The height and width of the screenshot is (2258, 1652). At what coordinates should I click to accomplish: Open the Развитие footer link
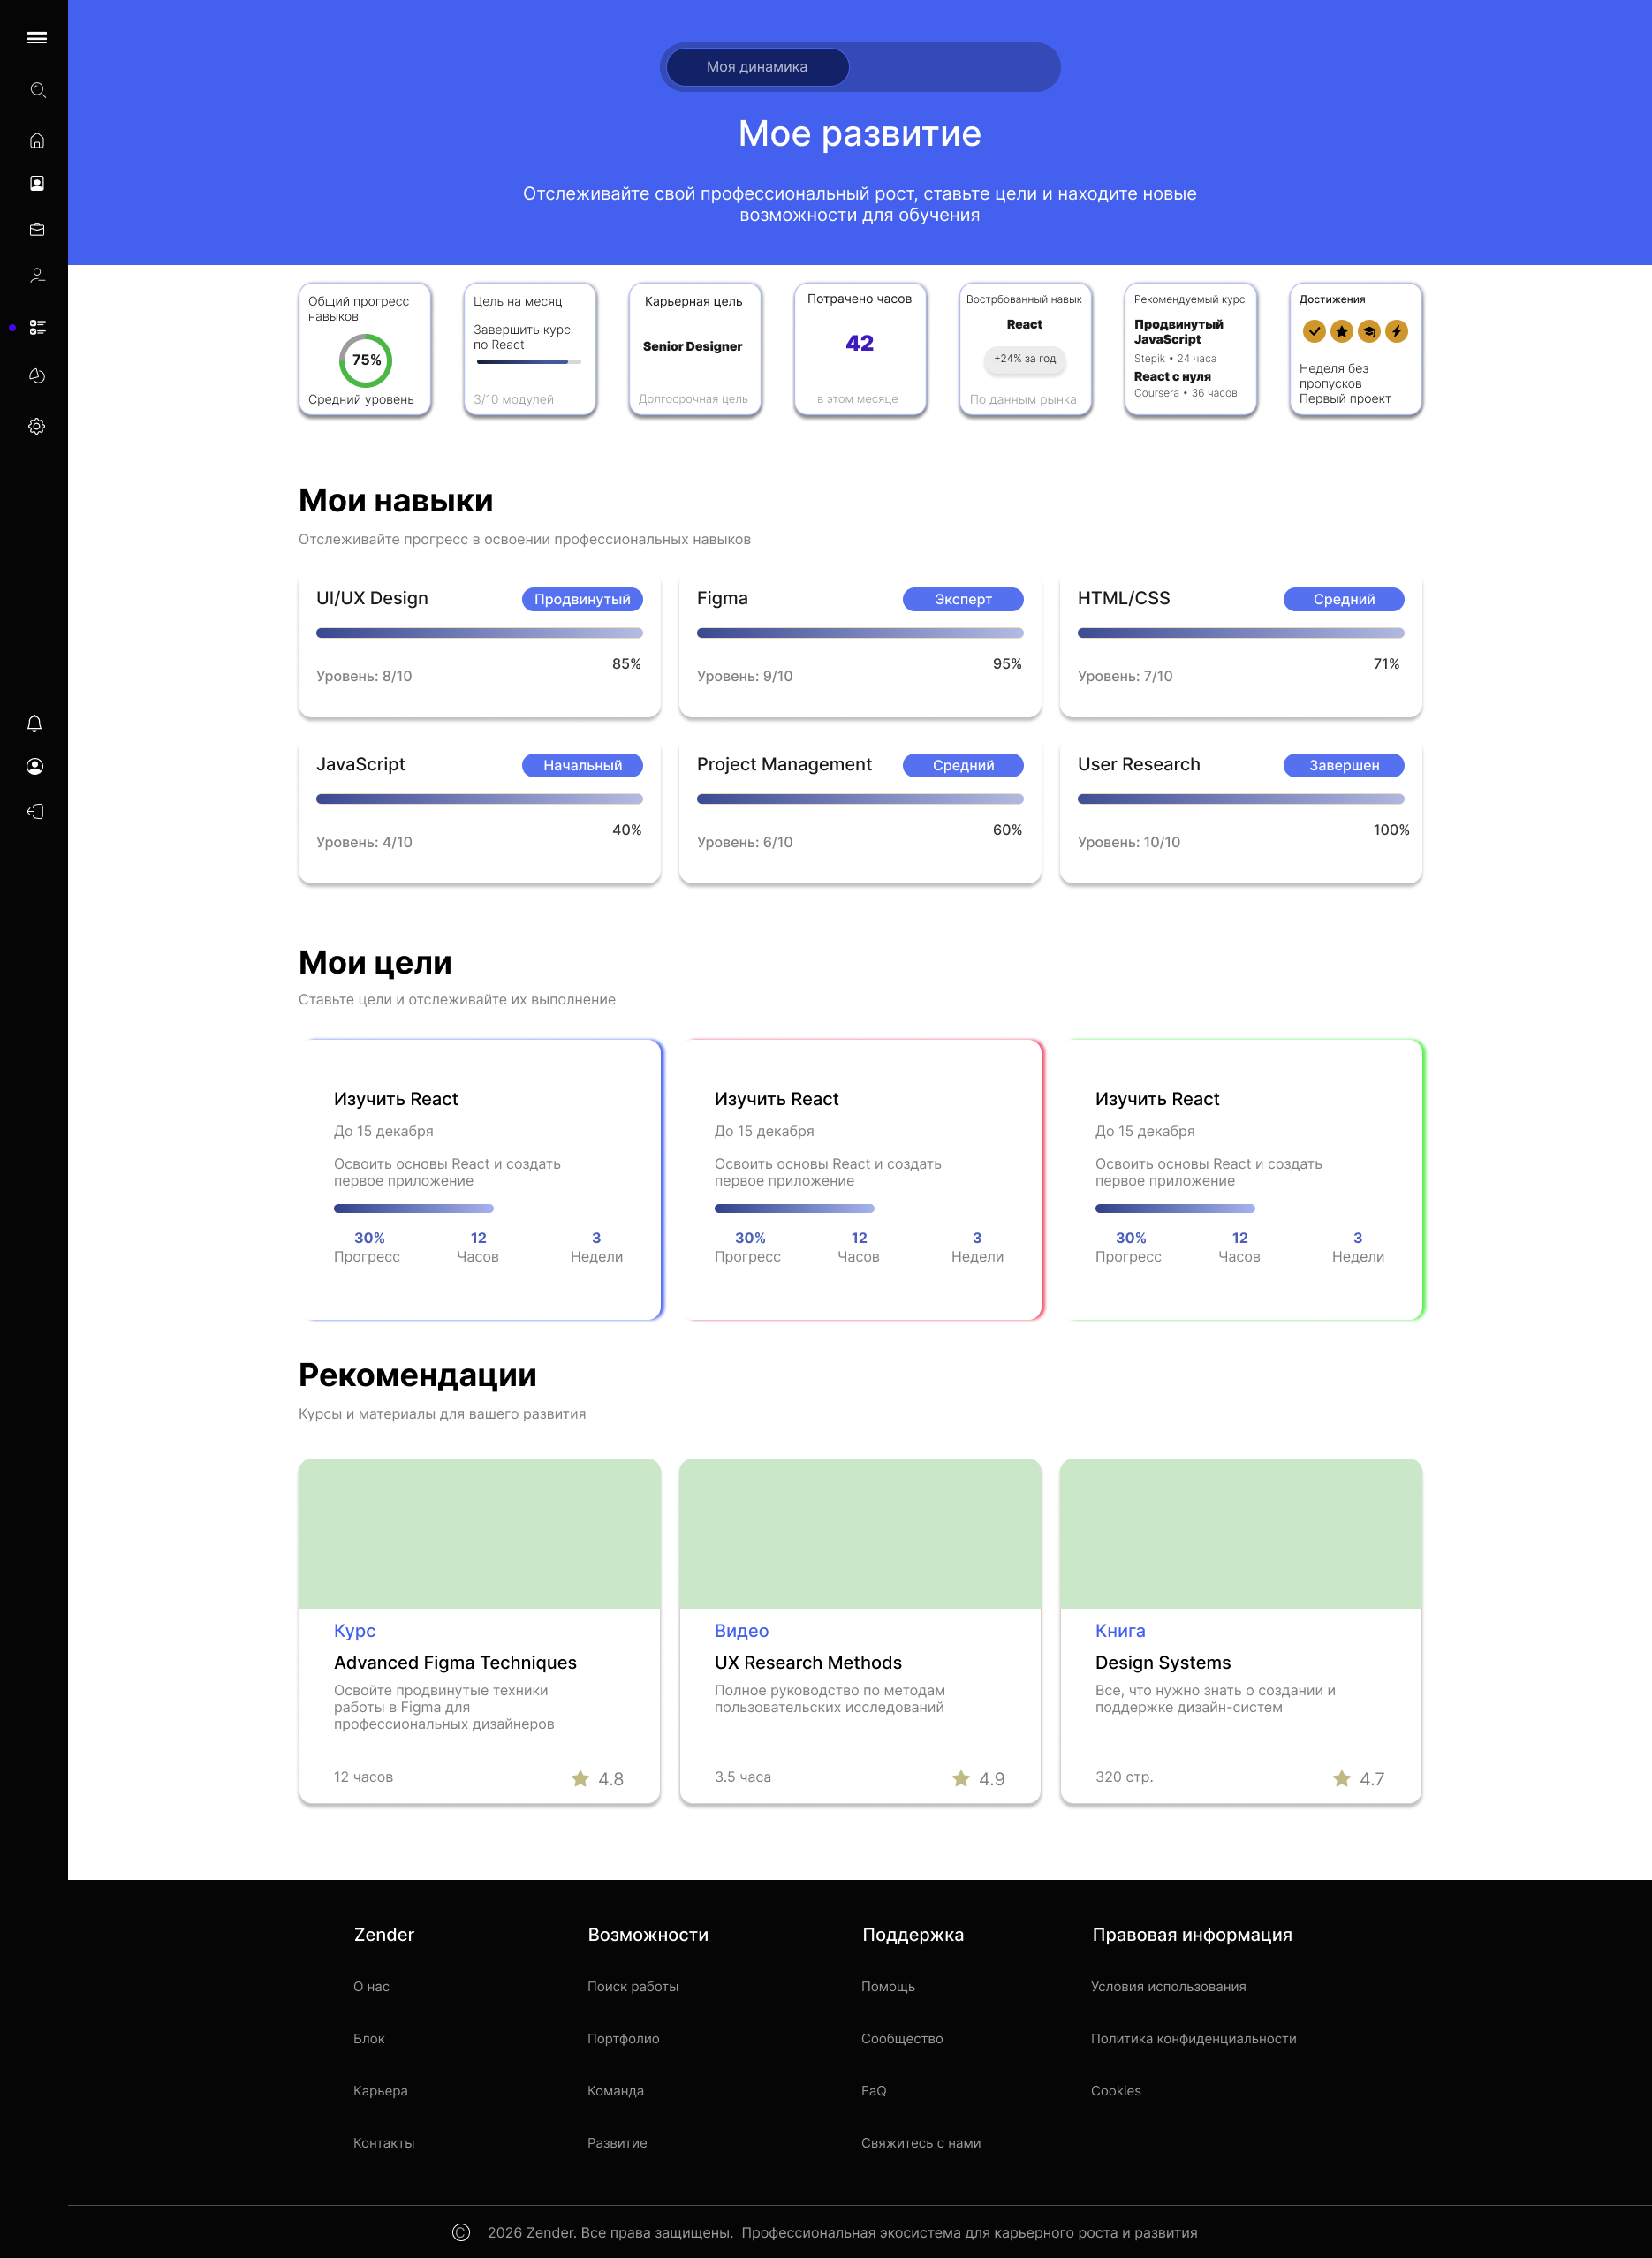click(x=617, y=2143)
